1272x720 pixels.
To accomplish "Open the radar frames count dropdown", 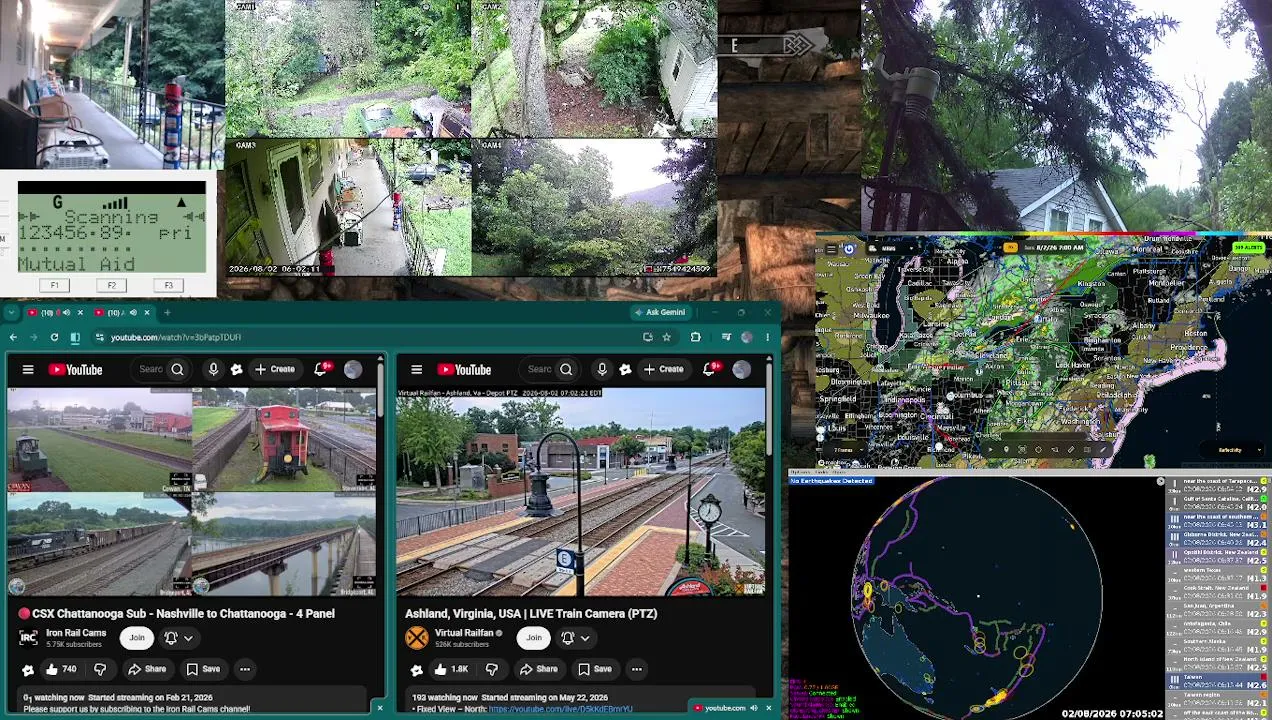I will (845, 450).
